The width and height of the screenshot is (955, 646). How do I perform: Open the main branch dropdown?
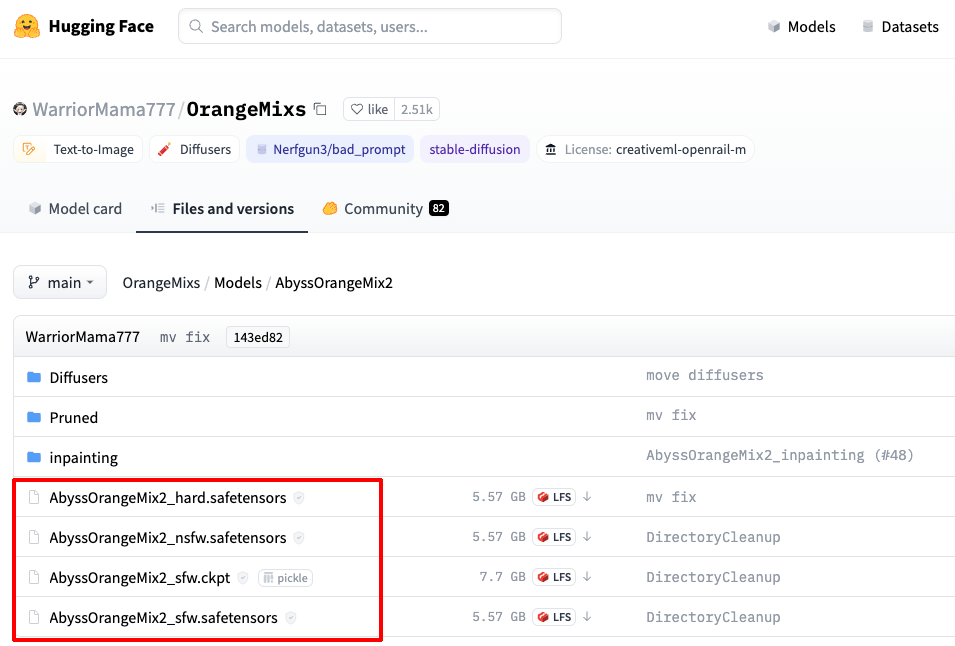(x=60, y=283)
